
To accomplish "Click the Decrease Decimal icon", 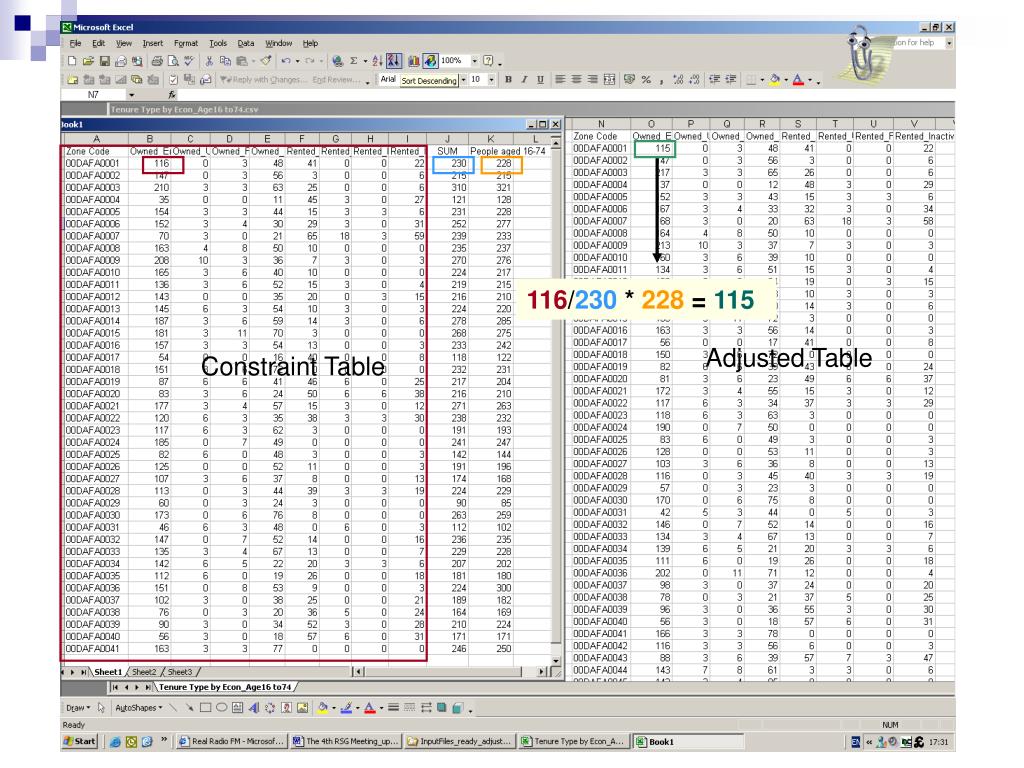I will tap(694, 80).
